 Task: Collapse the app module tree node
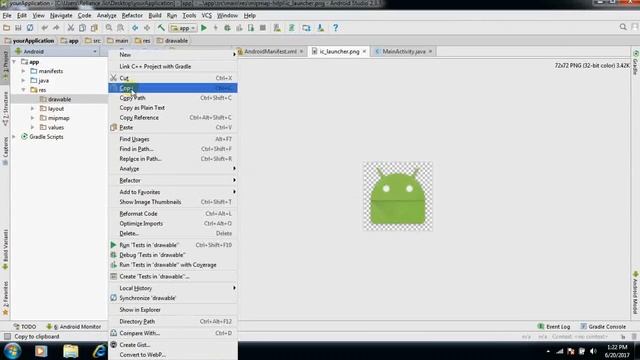(x=15, y=62)
